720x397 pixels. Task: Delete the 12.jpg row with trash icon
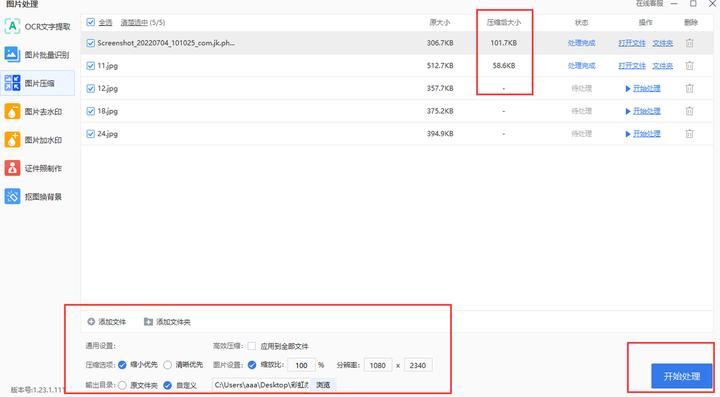tap(689, 88)
